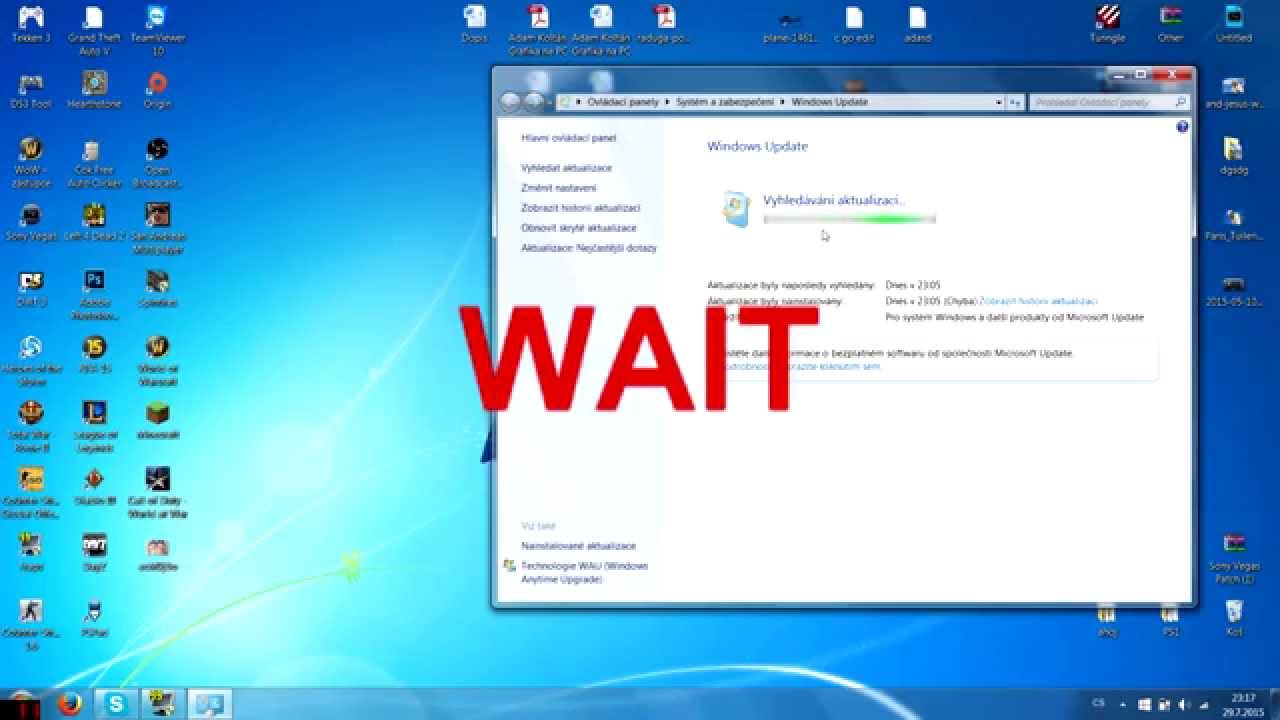1280x720 pixels.
Task: Select the FIFA 15 desktop icon
Action: (x=94, y=354)
